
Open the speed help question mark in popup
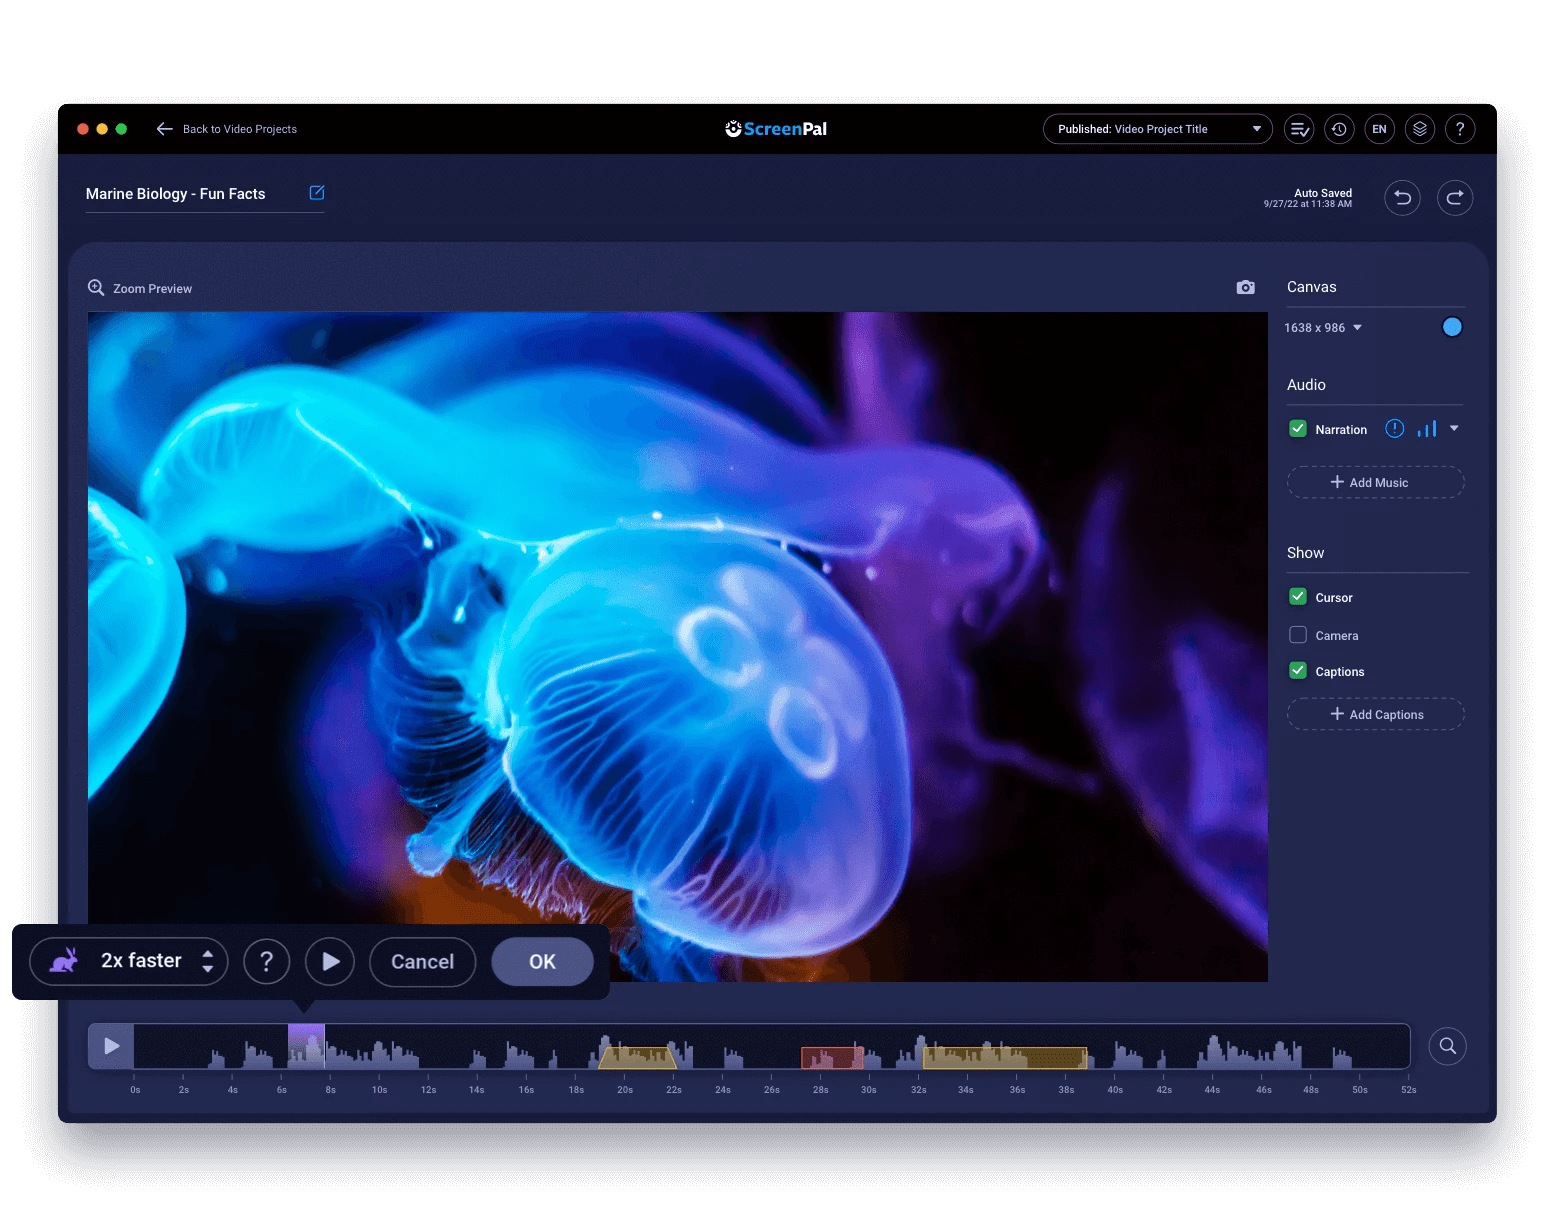click(x=266, y=961)
